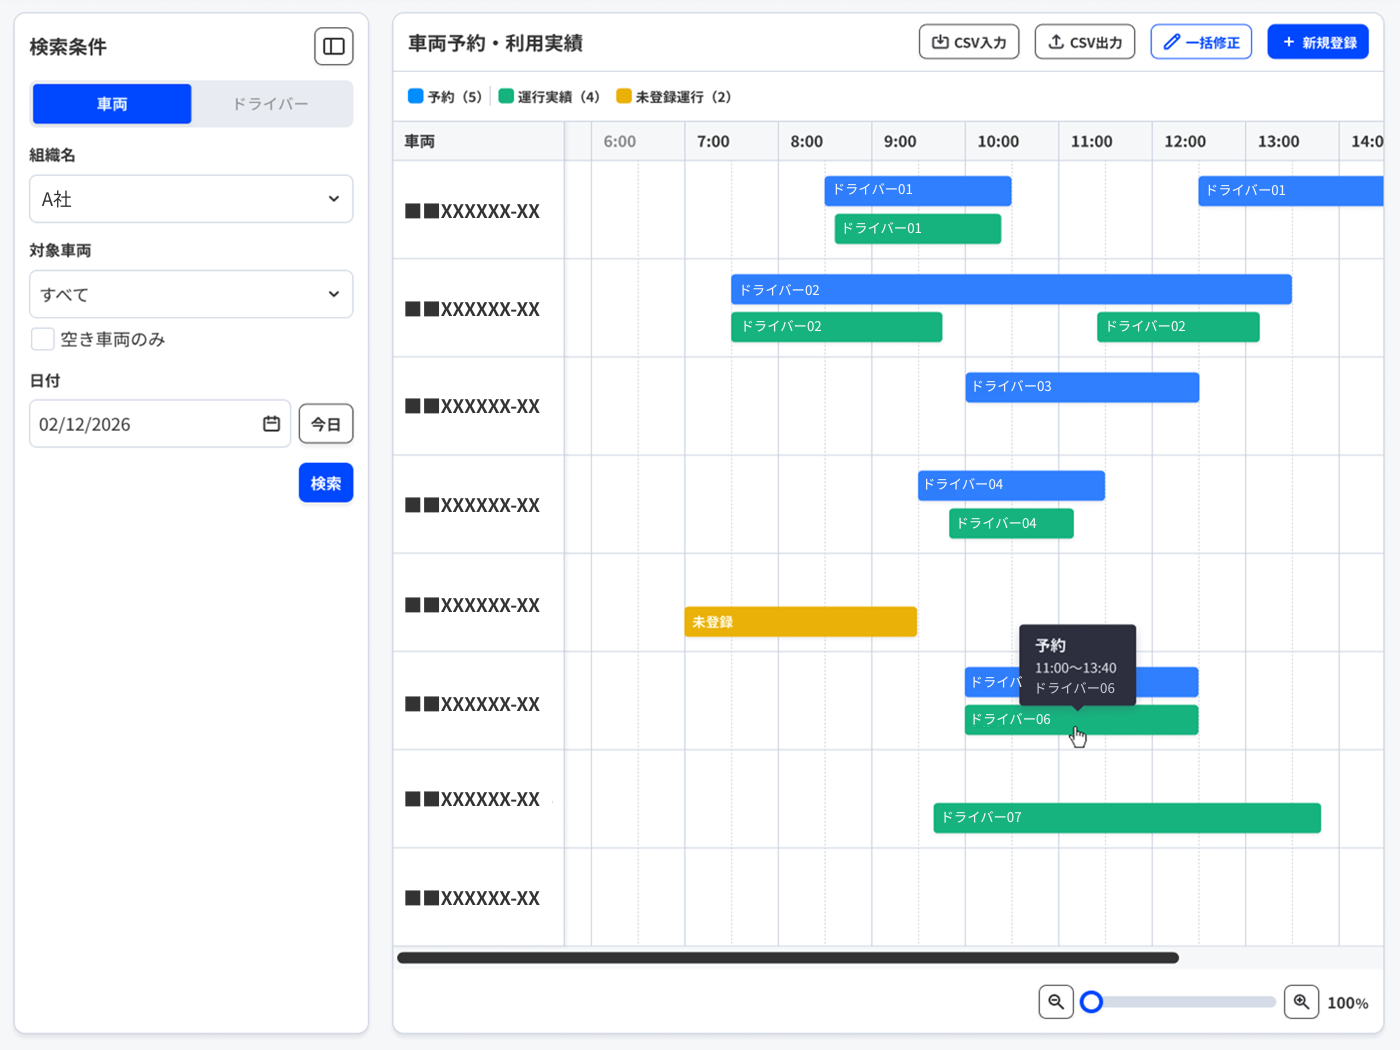Select the blue ドライバー03 reservation bar

pos(1082,387)
